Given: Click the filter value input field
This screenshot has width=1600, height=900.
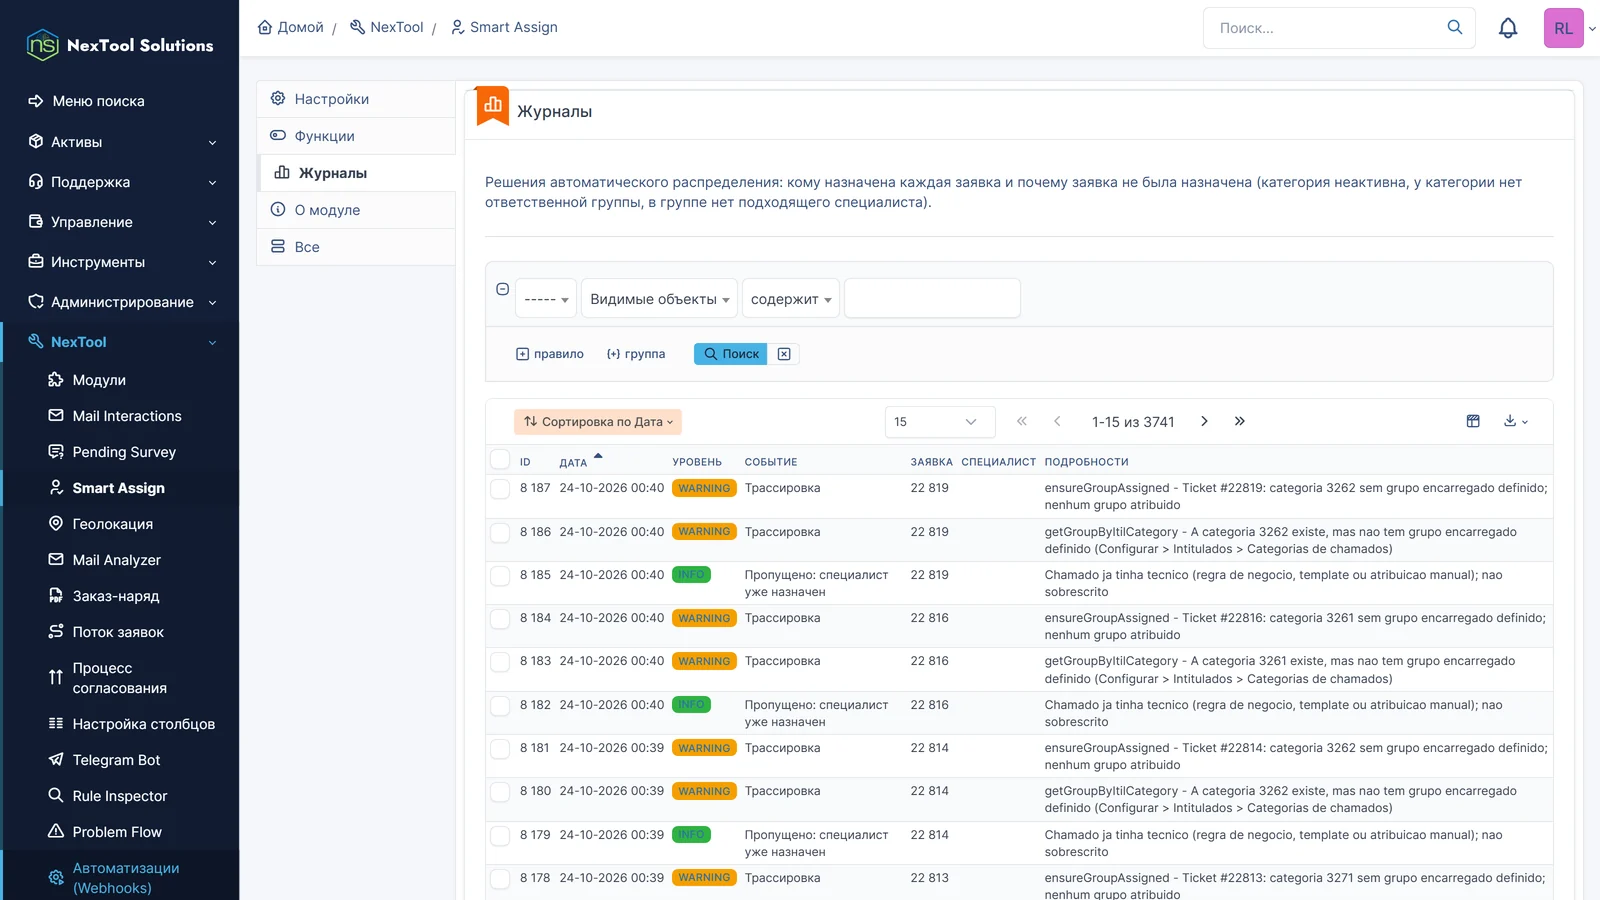Looking at the screenshot, I should (x=932, y=298).
